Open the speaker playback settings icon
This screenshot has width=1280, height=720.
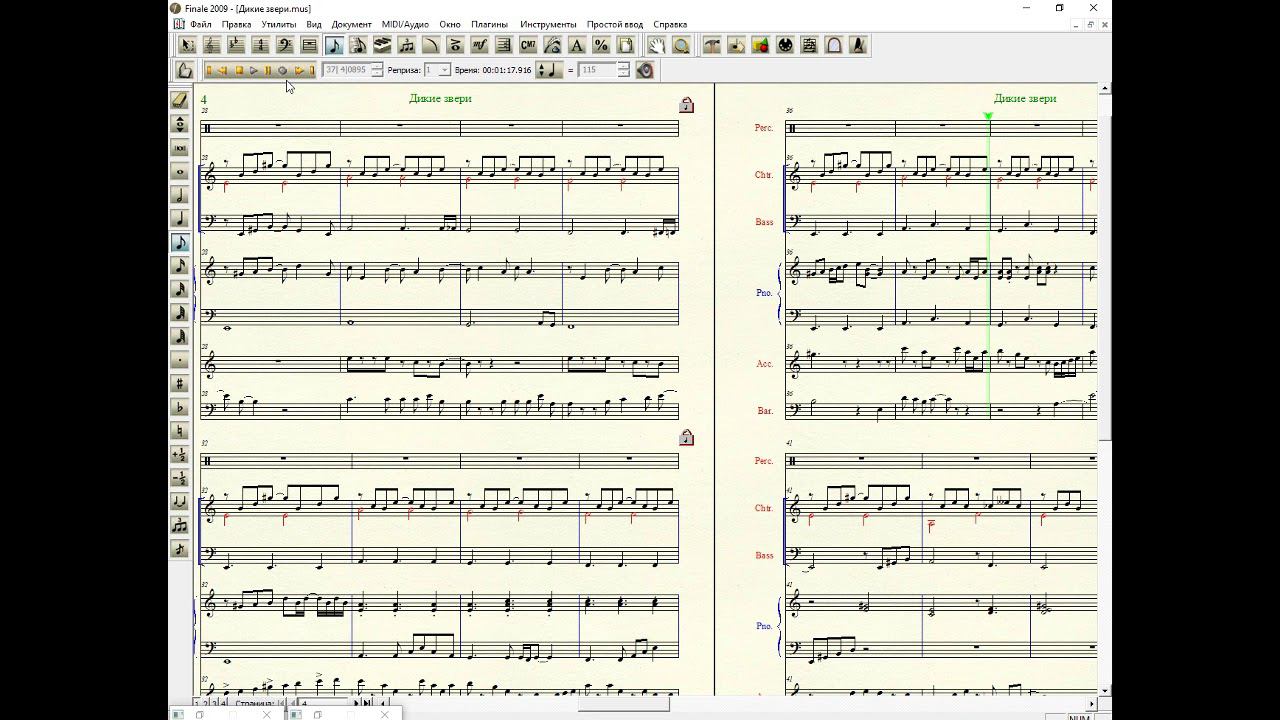pos(645,70)
